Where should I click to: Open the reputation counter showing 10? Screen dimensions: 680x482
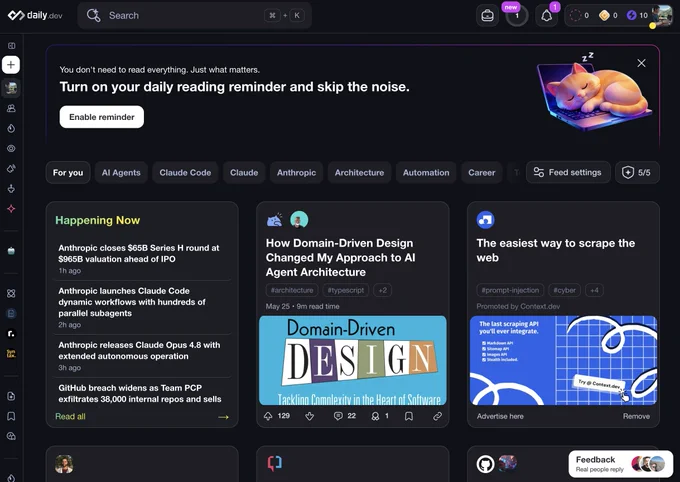tap(637, 16)
